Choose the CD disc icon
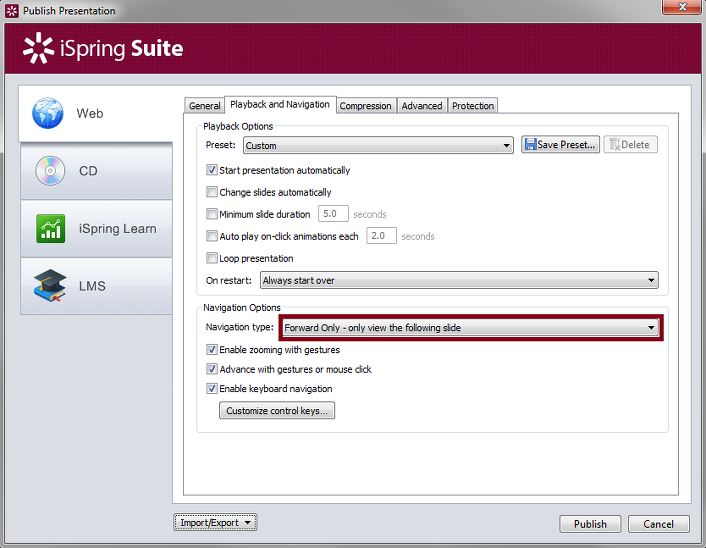The image size is (706, 548). [50, 171]
